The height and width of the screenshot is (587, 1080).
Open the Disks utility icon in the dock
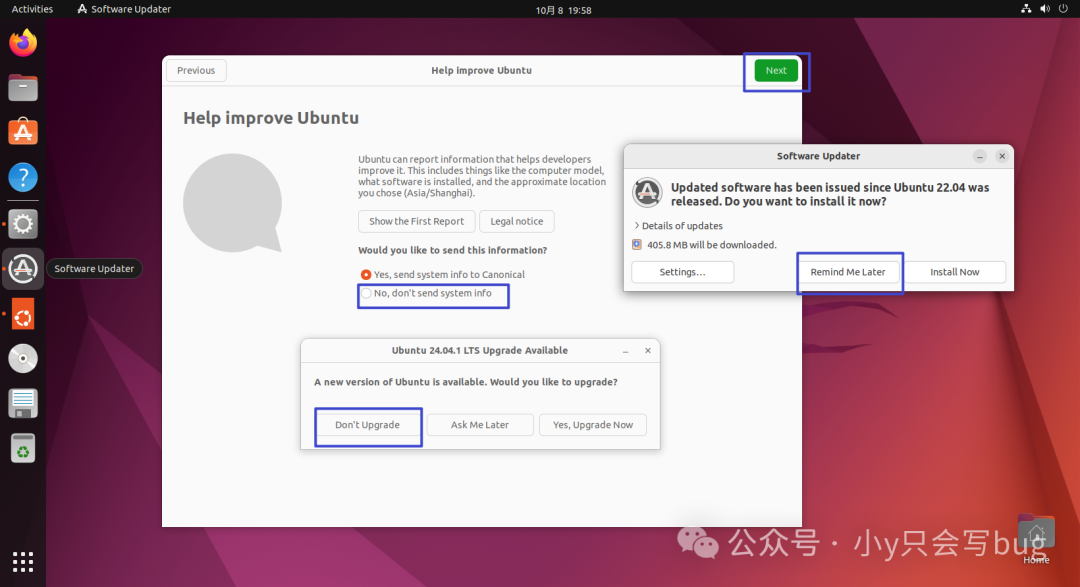click(22, 403)
